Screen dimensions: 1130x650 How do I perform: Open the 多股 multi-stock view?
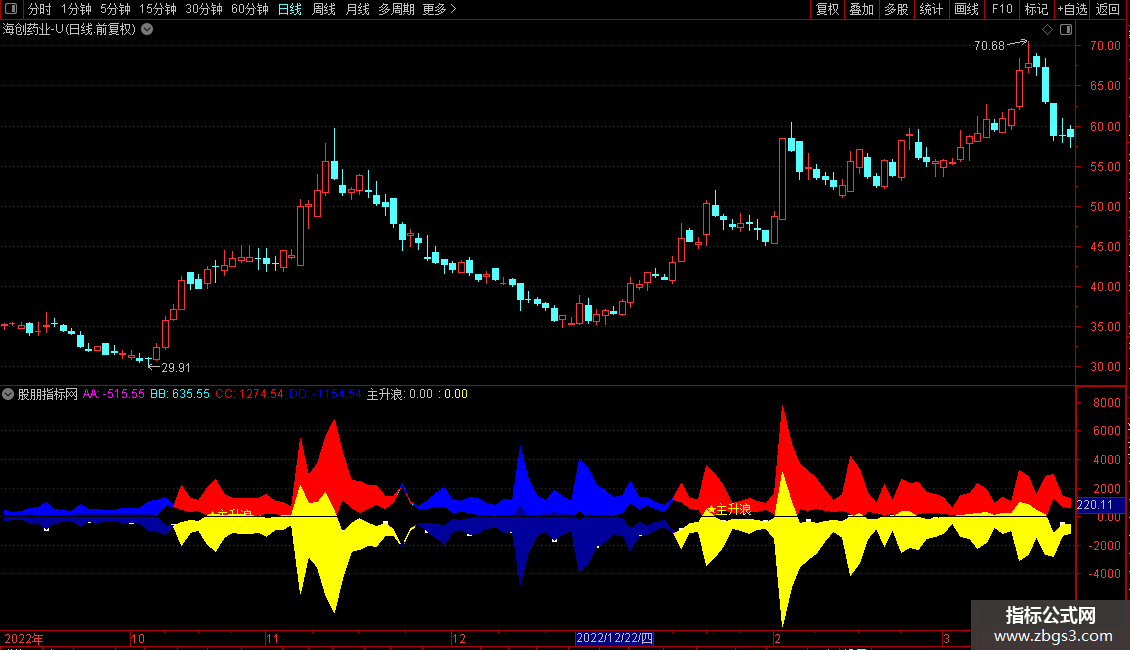(896, 9)
